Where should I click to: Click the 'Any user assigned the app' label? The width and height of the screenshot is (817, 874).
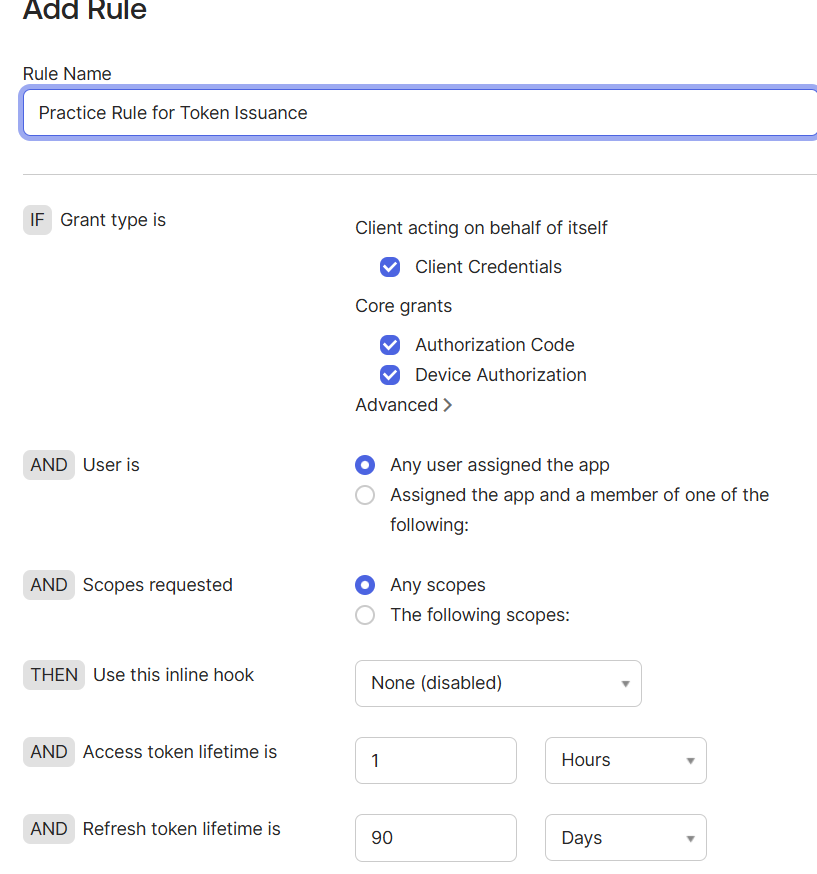click(x=499, y=465)
